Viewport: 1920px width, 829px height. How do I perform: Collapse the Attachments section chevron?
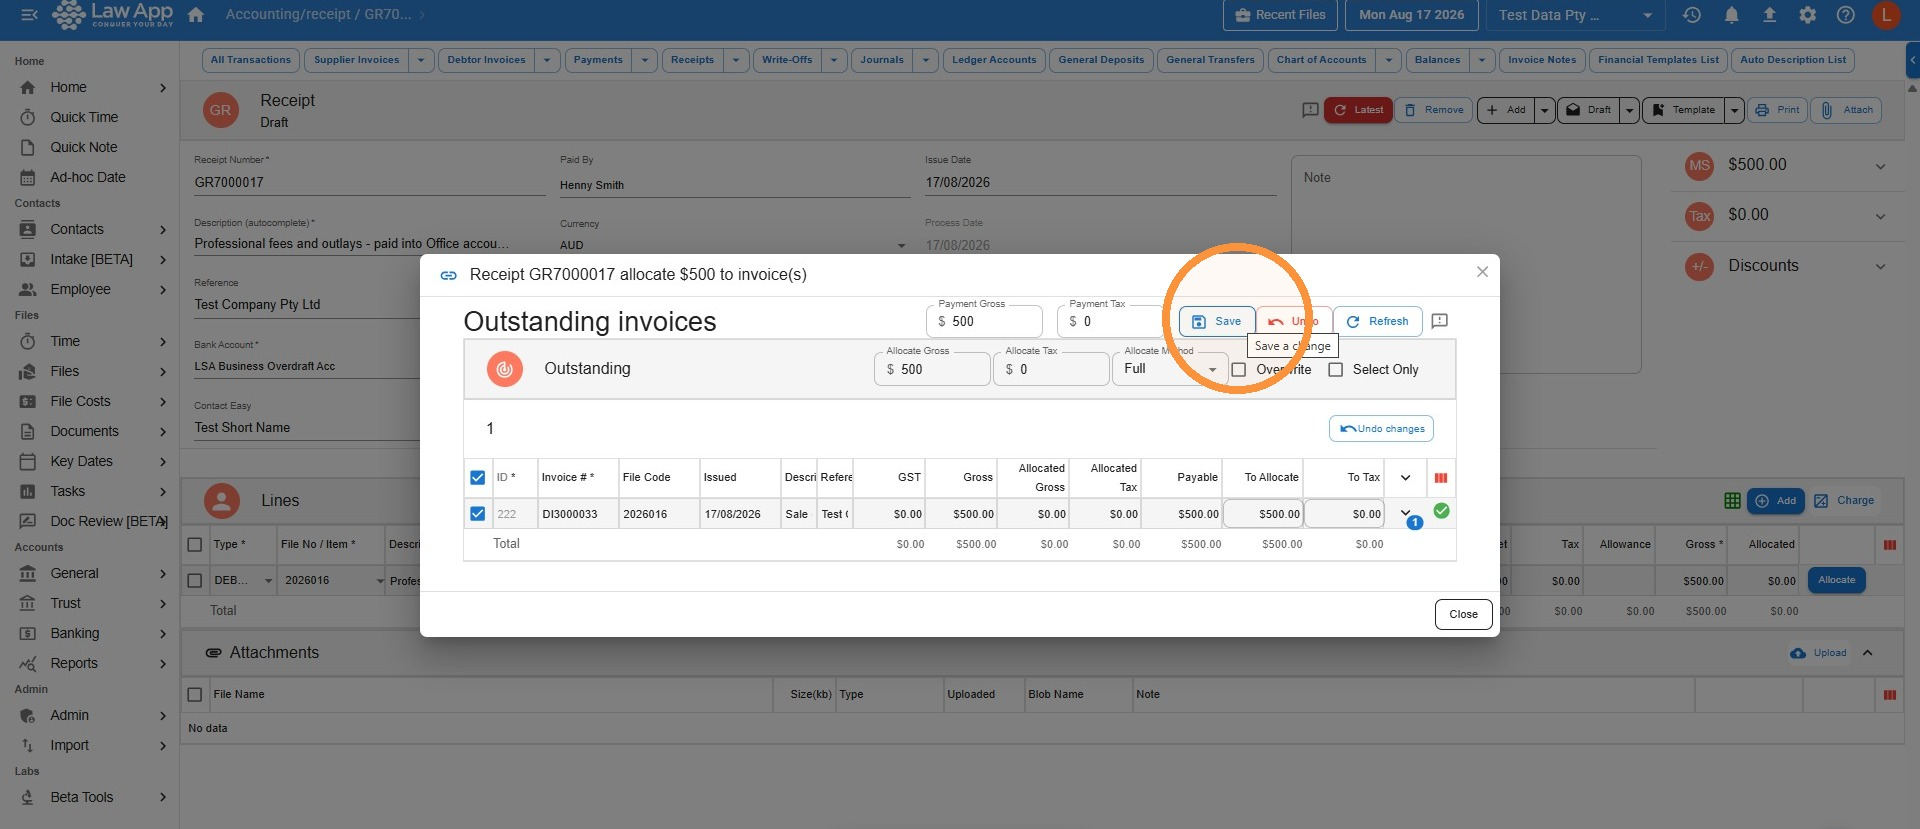[1868, 653]
